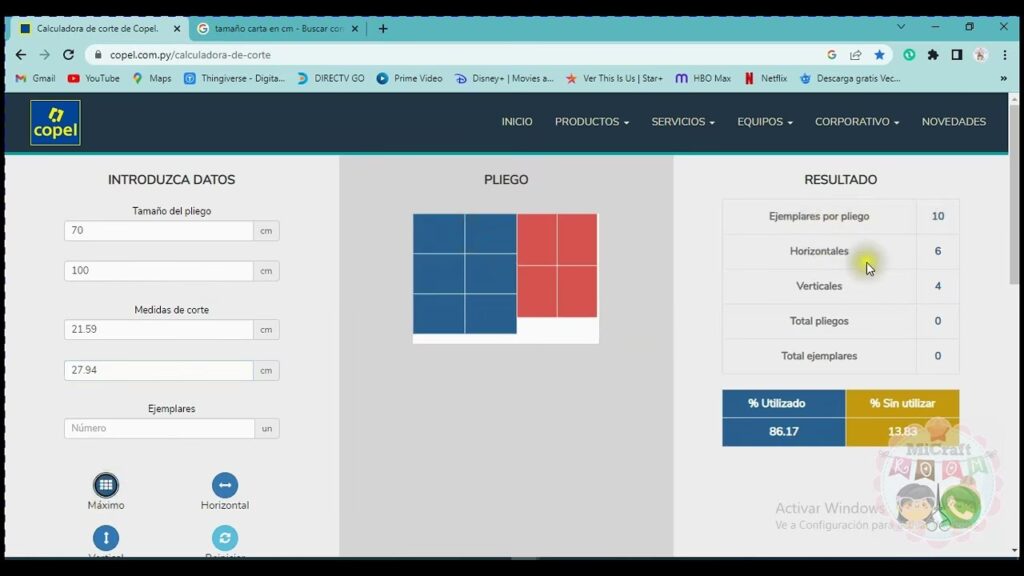Choose the Vertical cut orientation icon
The height and width of the screenshot is (576, 1024).
[106, 538]
